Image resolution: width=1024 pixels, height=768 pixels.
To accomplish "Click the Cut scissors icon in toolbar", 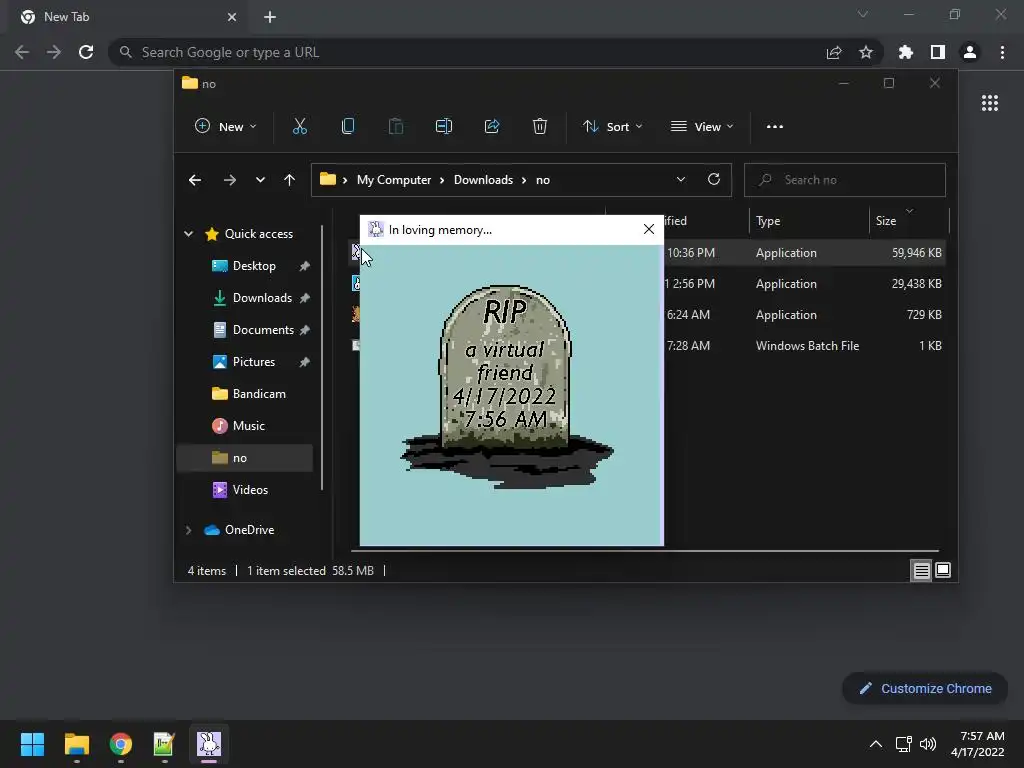I will click(299, 126).
